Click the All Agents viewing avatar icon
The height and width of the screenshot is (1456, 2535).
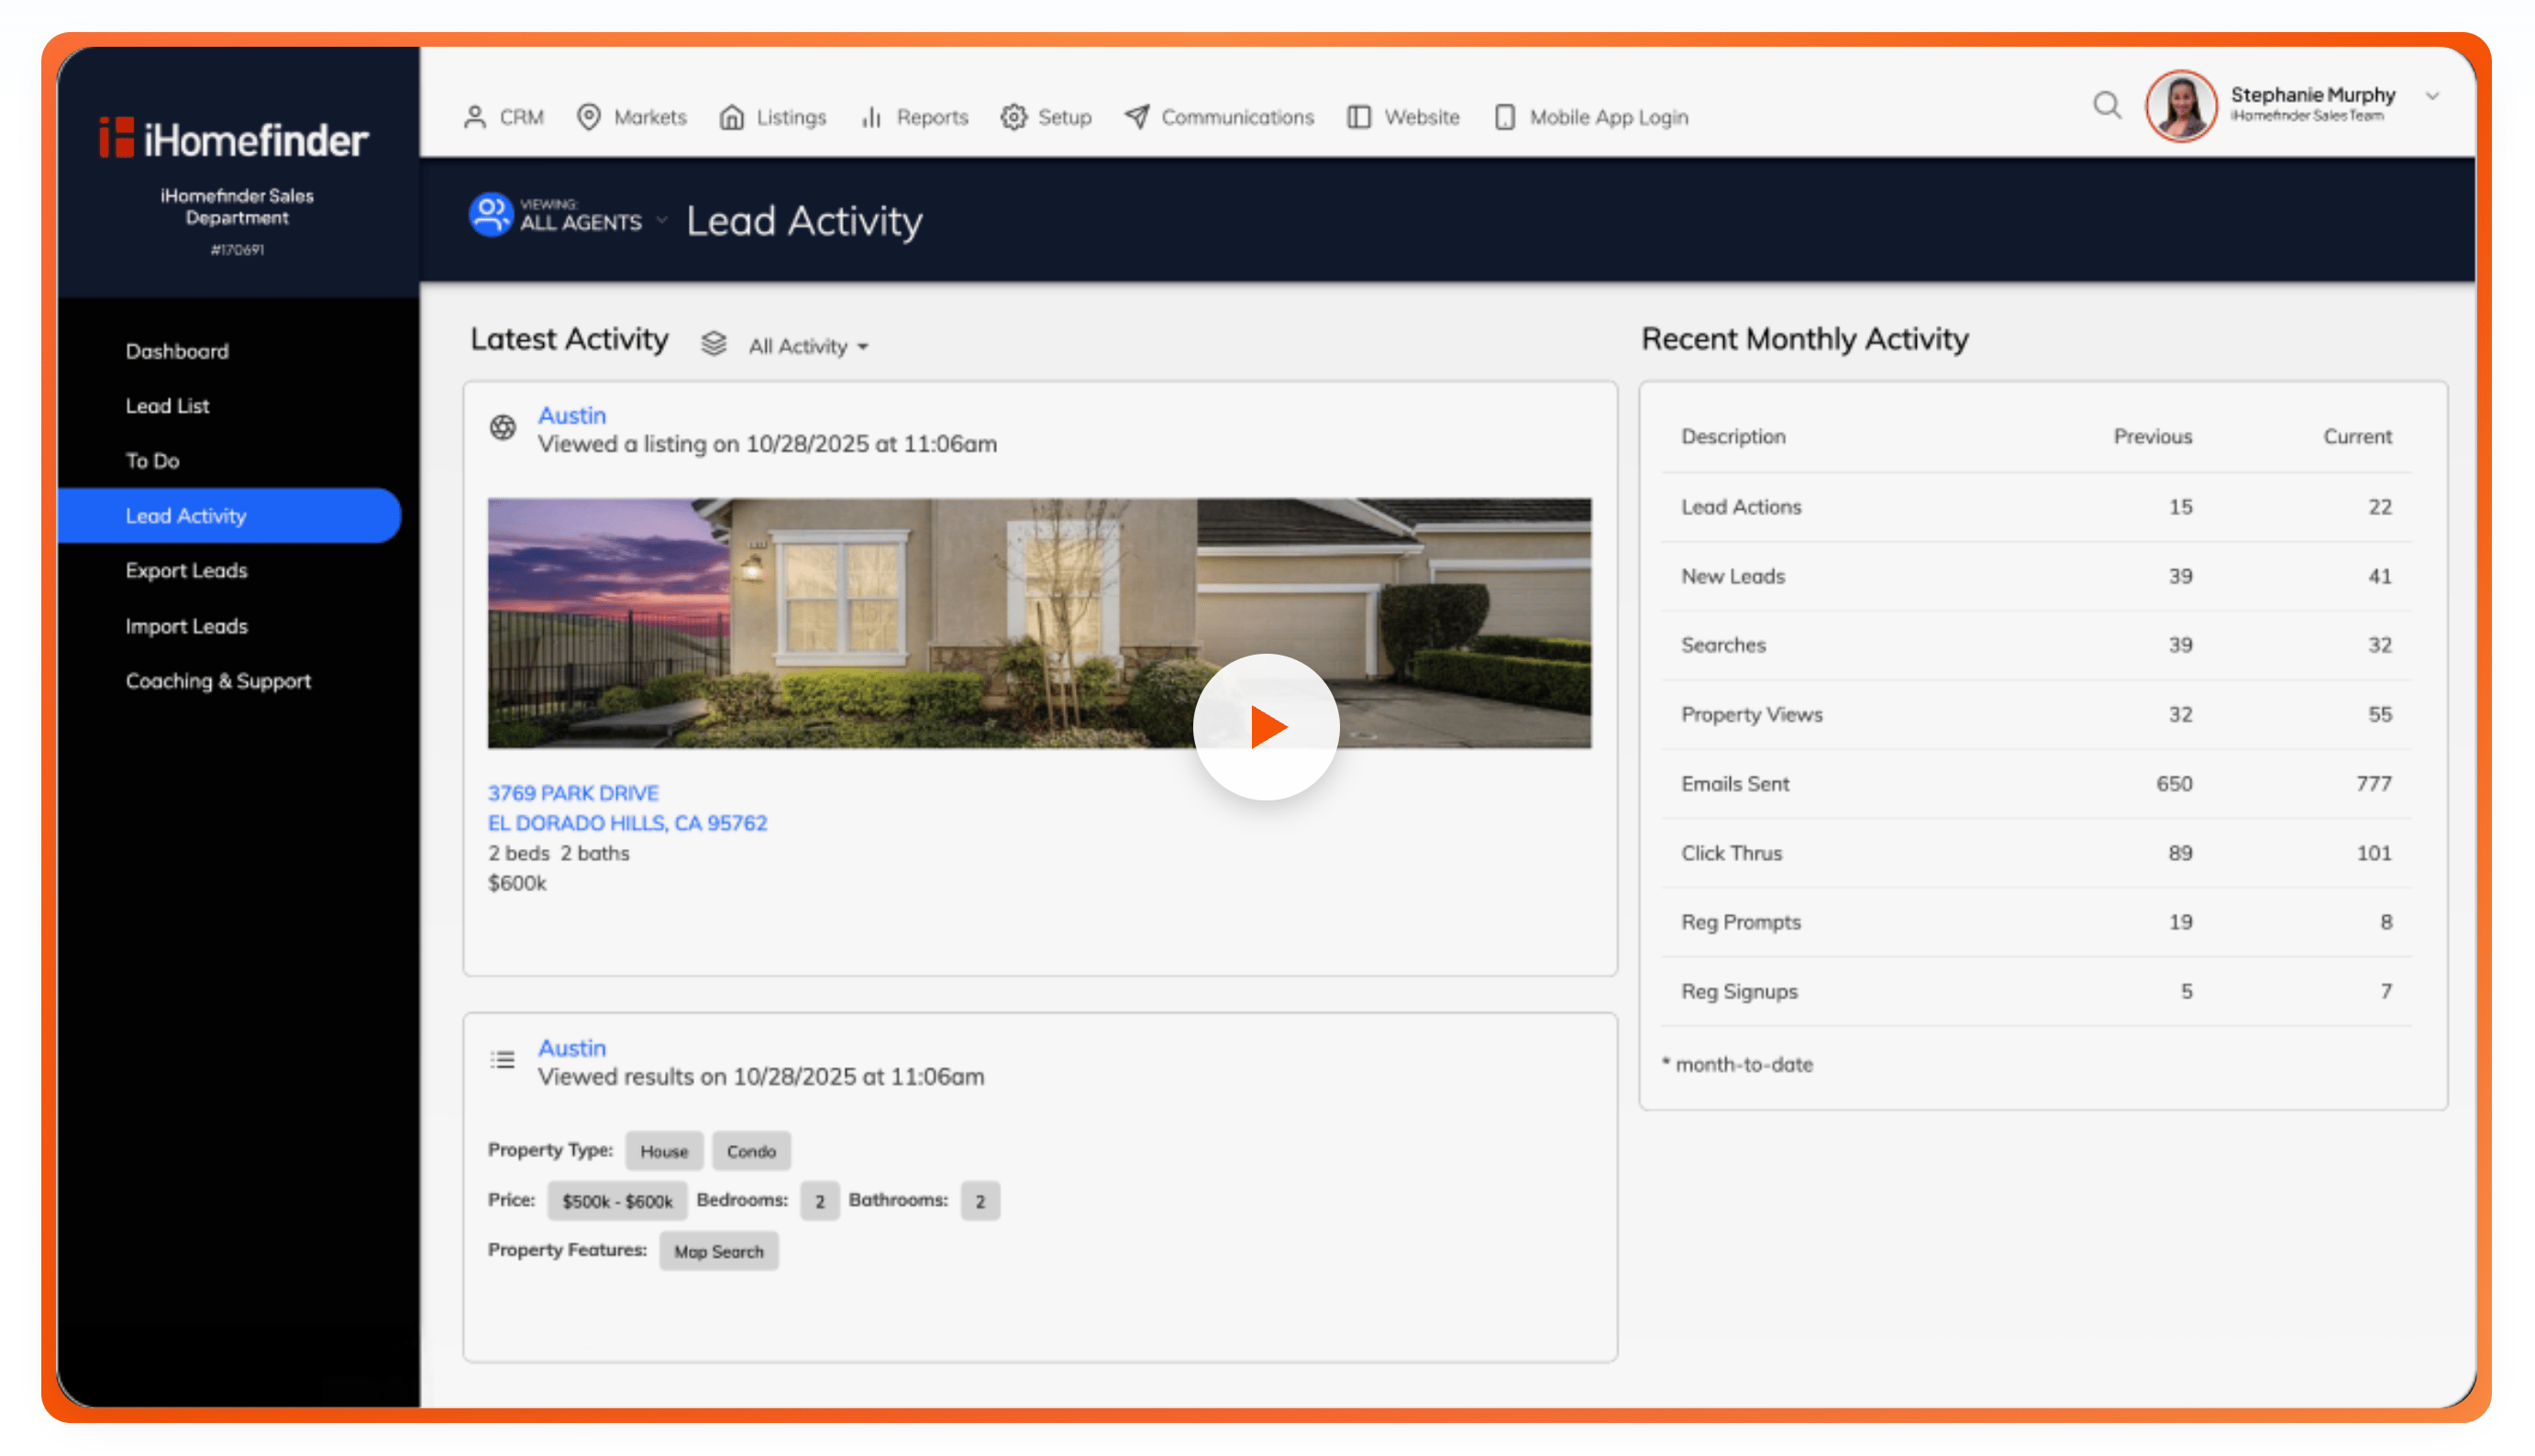(x=490, y=215)
